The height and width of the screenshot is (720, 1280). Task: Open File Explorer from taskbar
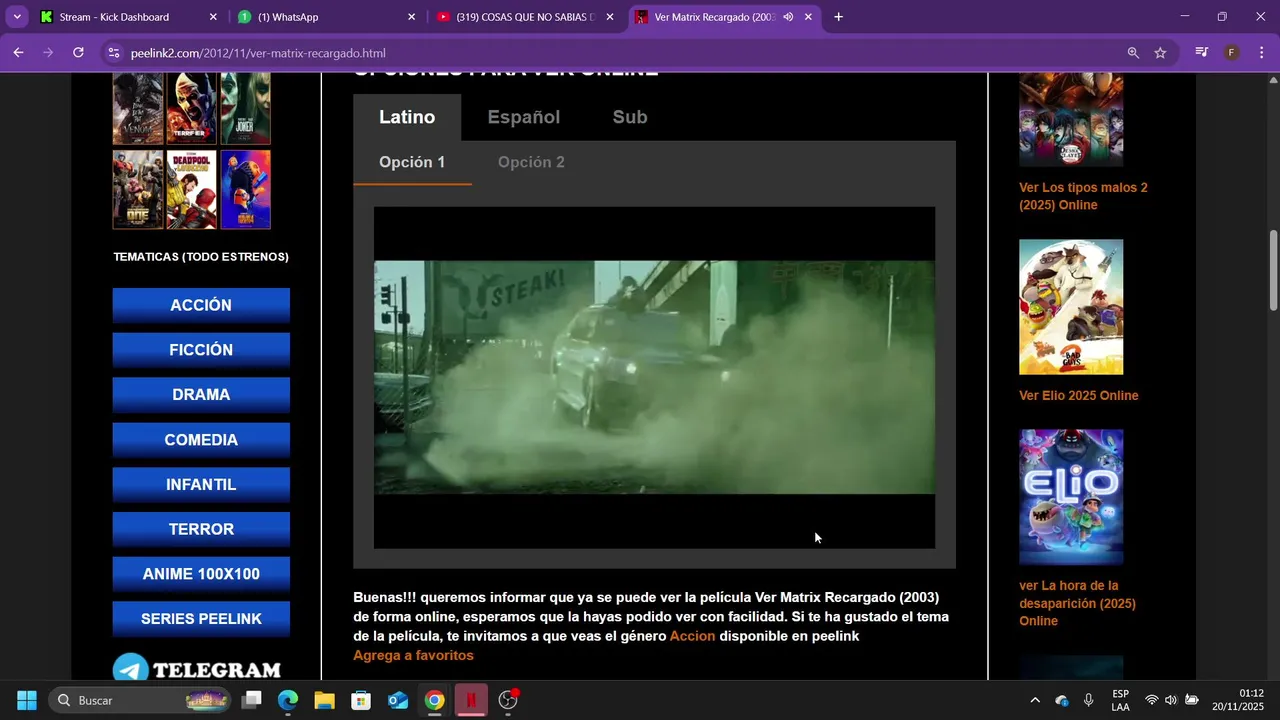[324, 700]
